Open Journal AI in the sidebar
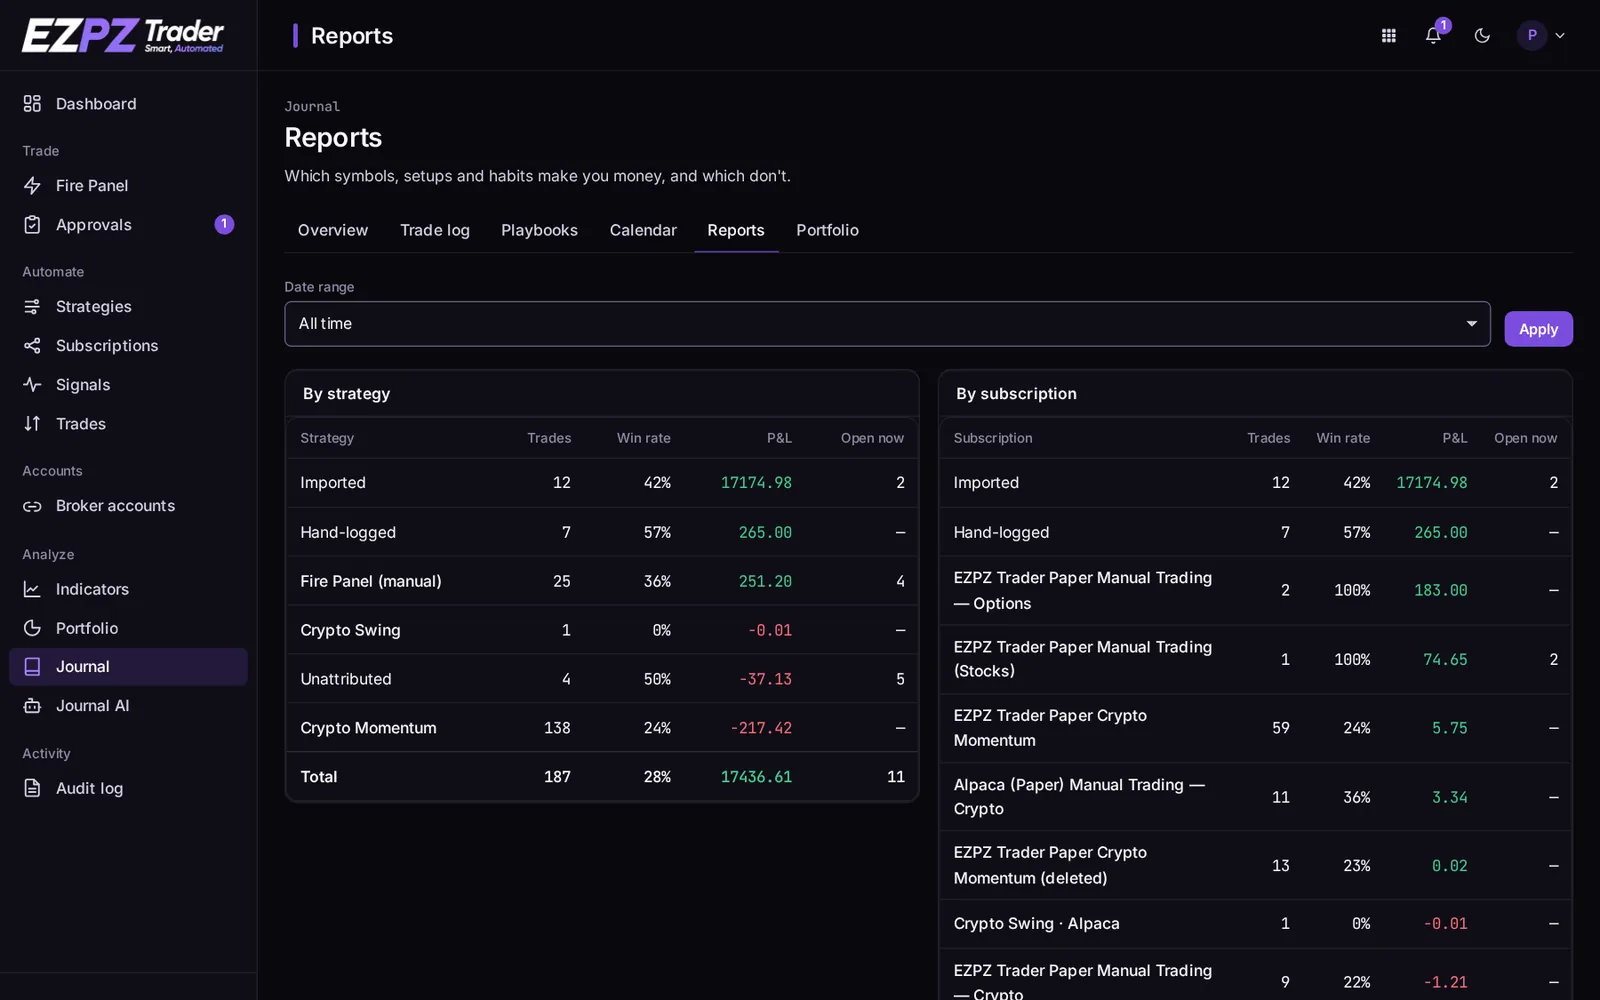The width and height of the screenshot is (1600, 1000). coord(128,706)
